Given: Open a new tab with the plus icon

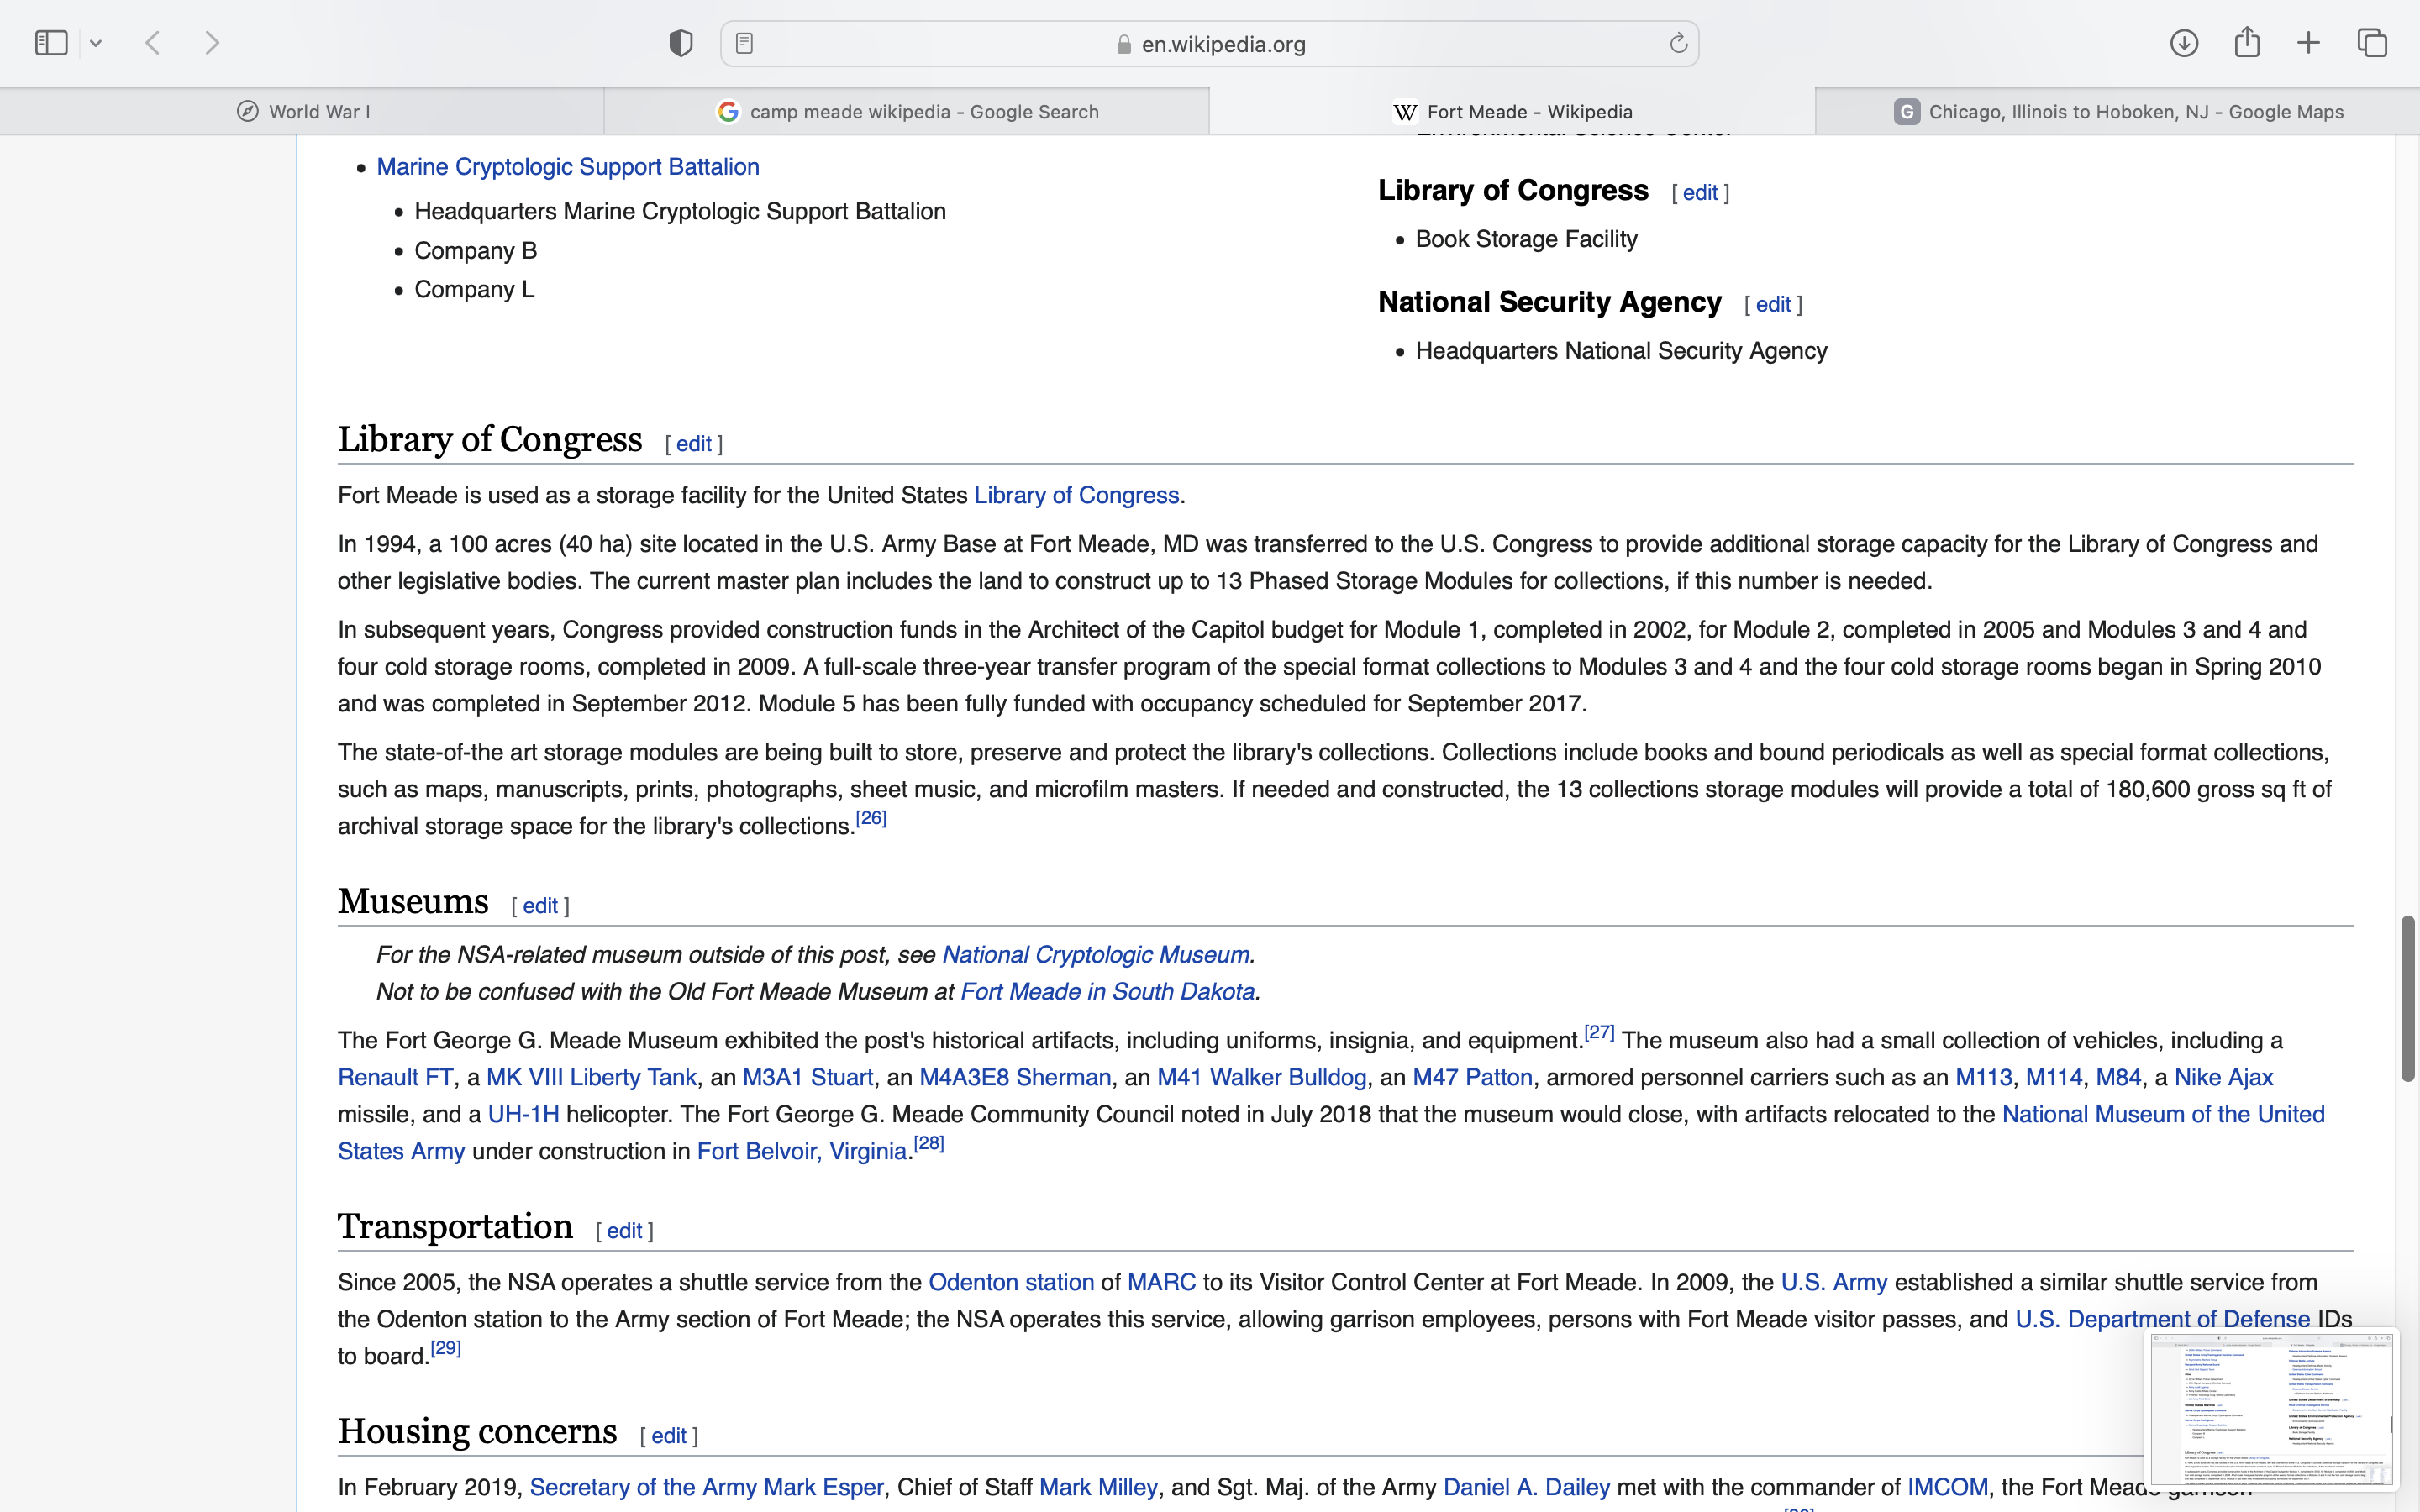Looking at the screenshot, I should pos(2308,43).
